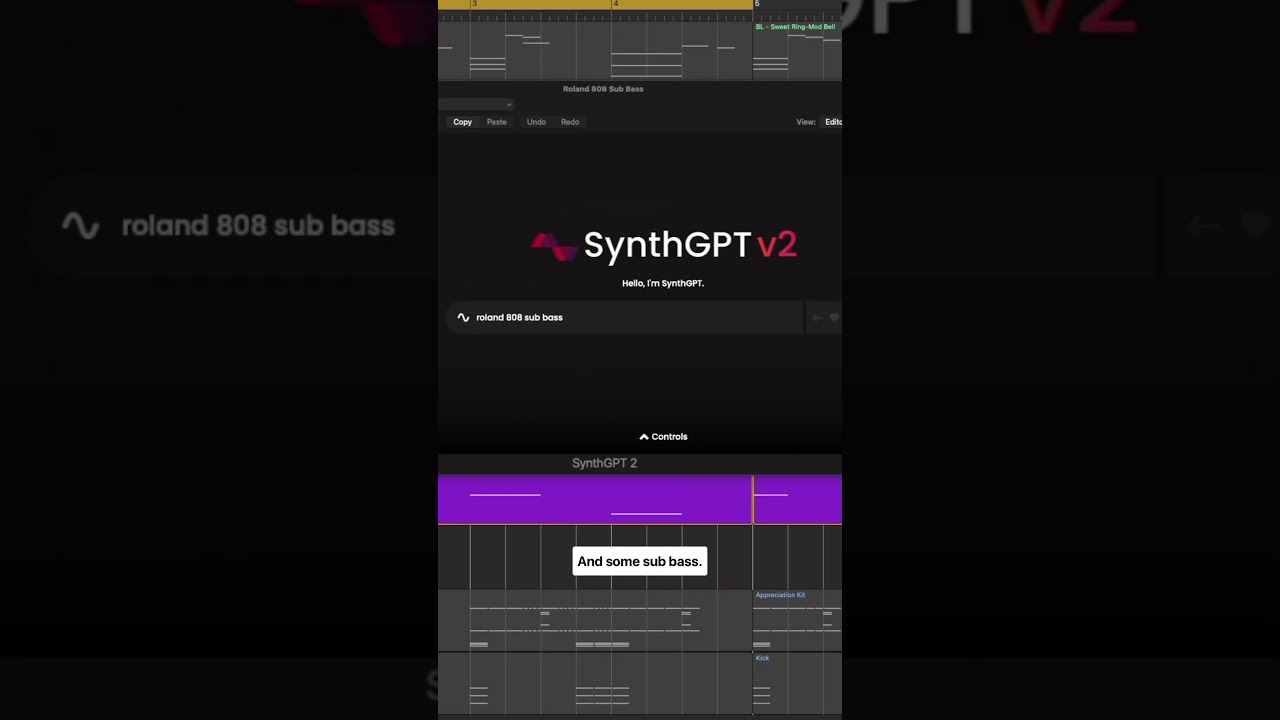Image resolution: width=1280 pixels, height=720 pixels.
Task: Select the 'BL - Sweet Ring-Mod Bell' region
Action: [x=798, y=50]
